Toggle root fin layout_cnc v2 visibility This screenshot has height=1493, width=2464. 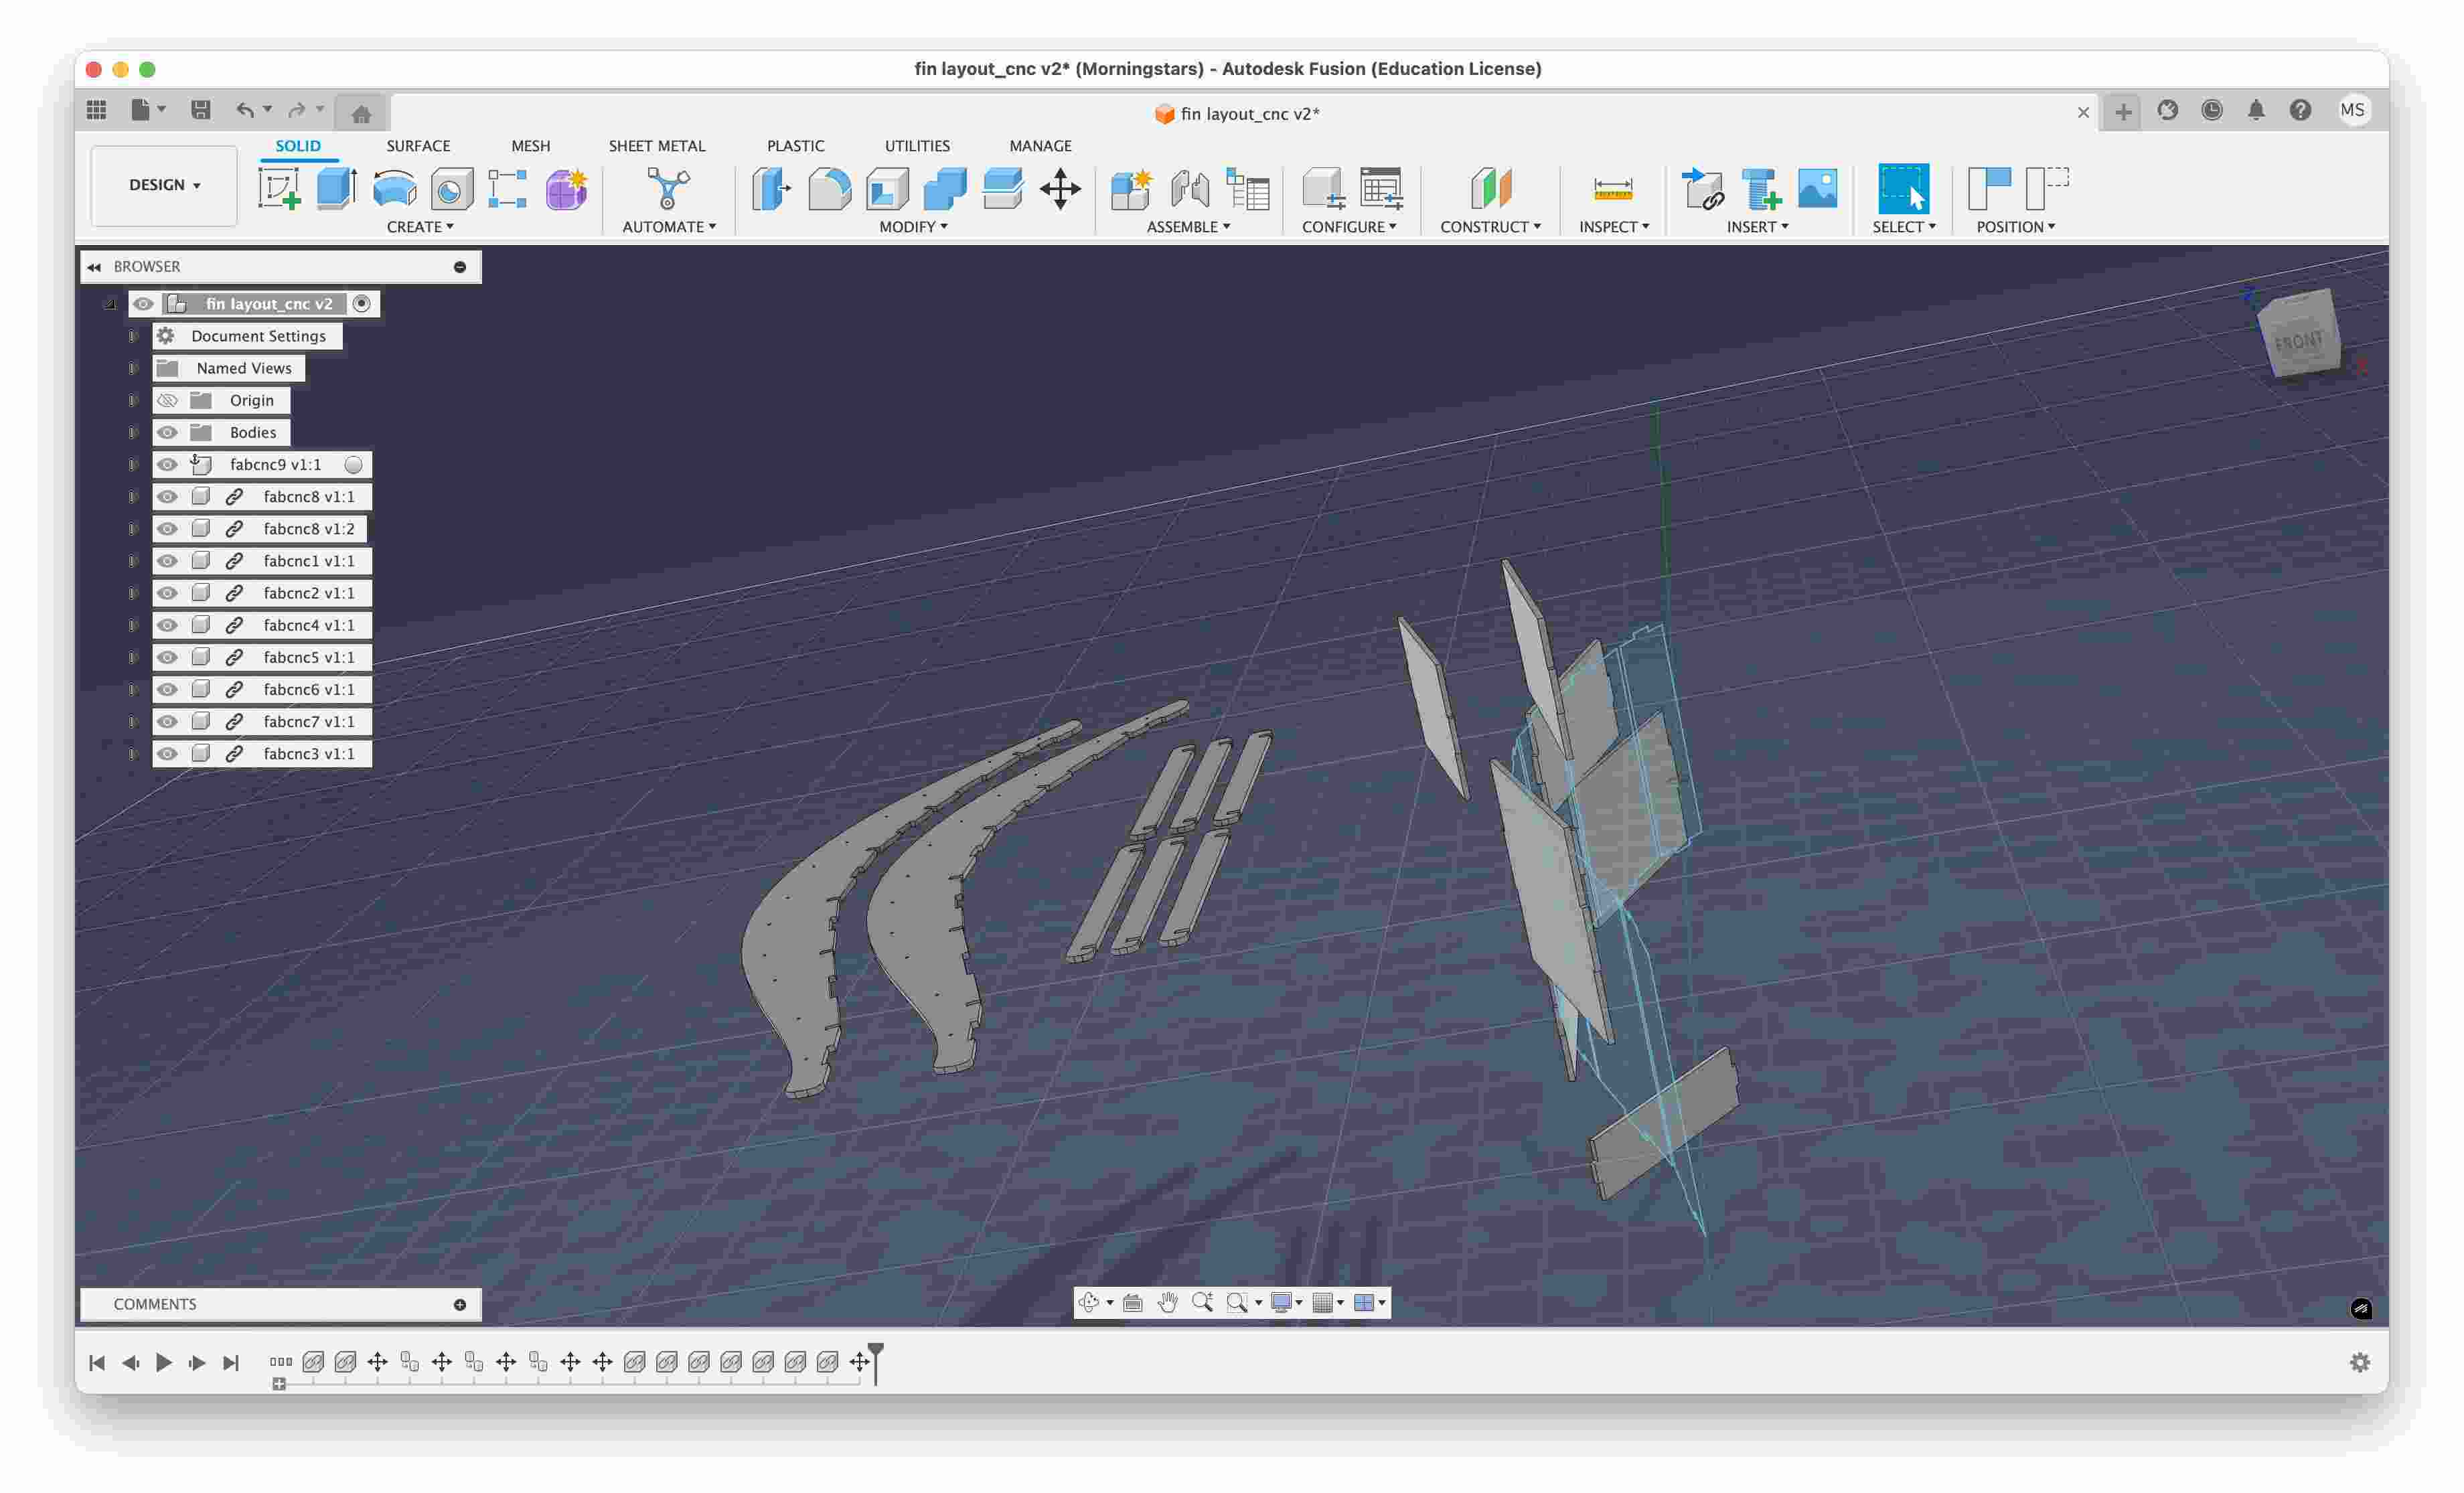tap(143, 303)
